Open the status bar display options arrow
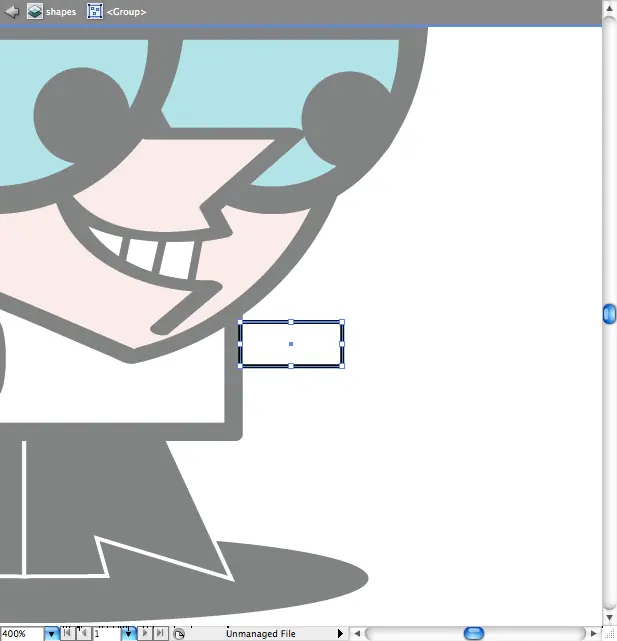Screen dimensions: 617x641 pyautogui.click(x=340, y=634)
